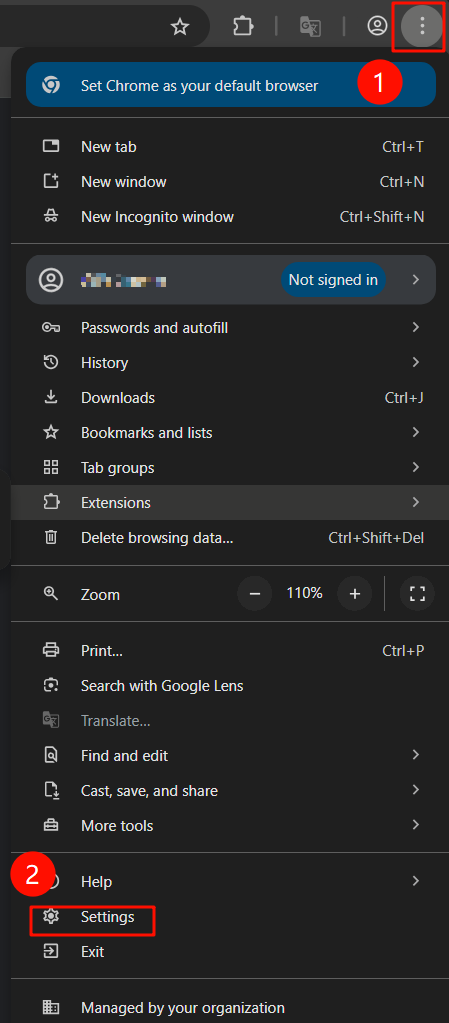Expand the profile row chevron
Viewport: 449px width, 1023px height.
[416, 280]
